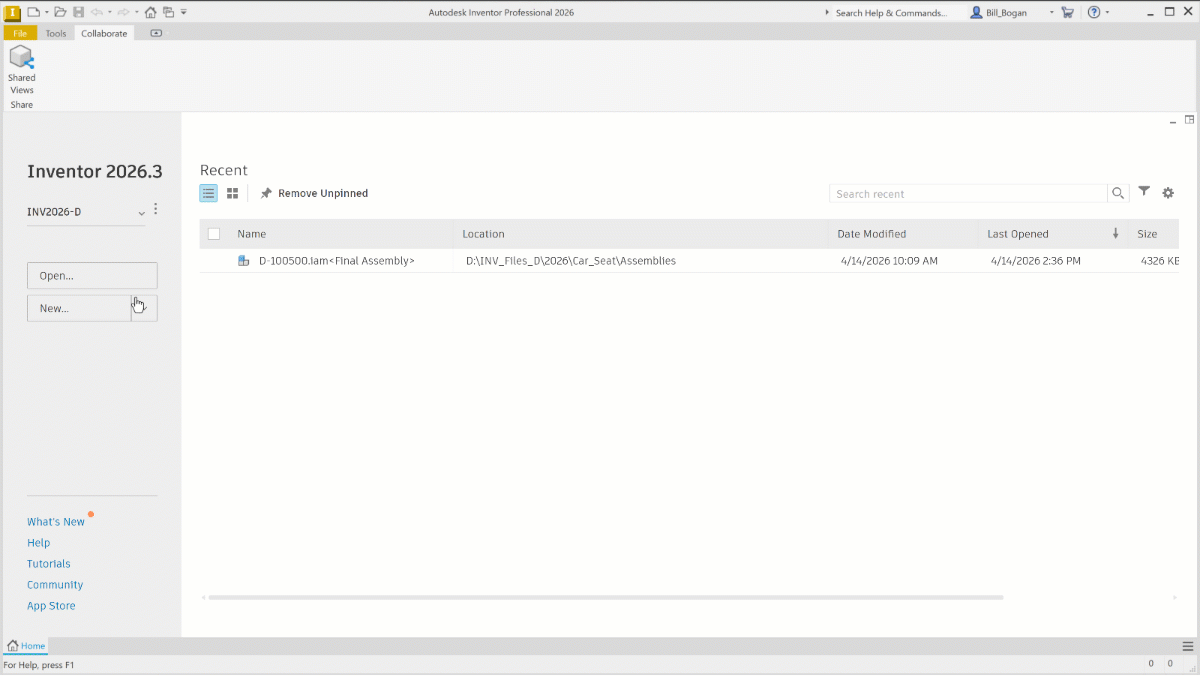Click Remove Unpinned
Image resolution: width=1200 pixels, height=676 pixels.
click(314, 193)
